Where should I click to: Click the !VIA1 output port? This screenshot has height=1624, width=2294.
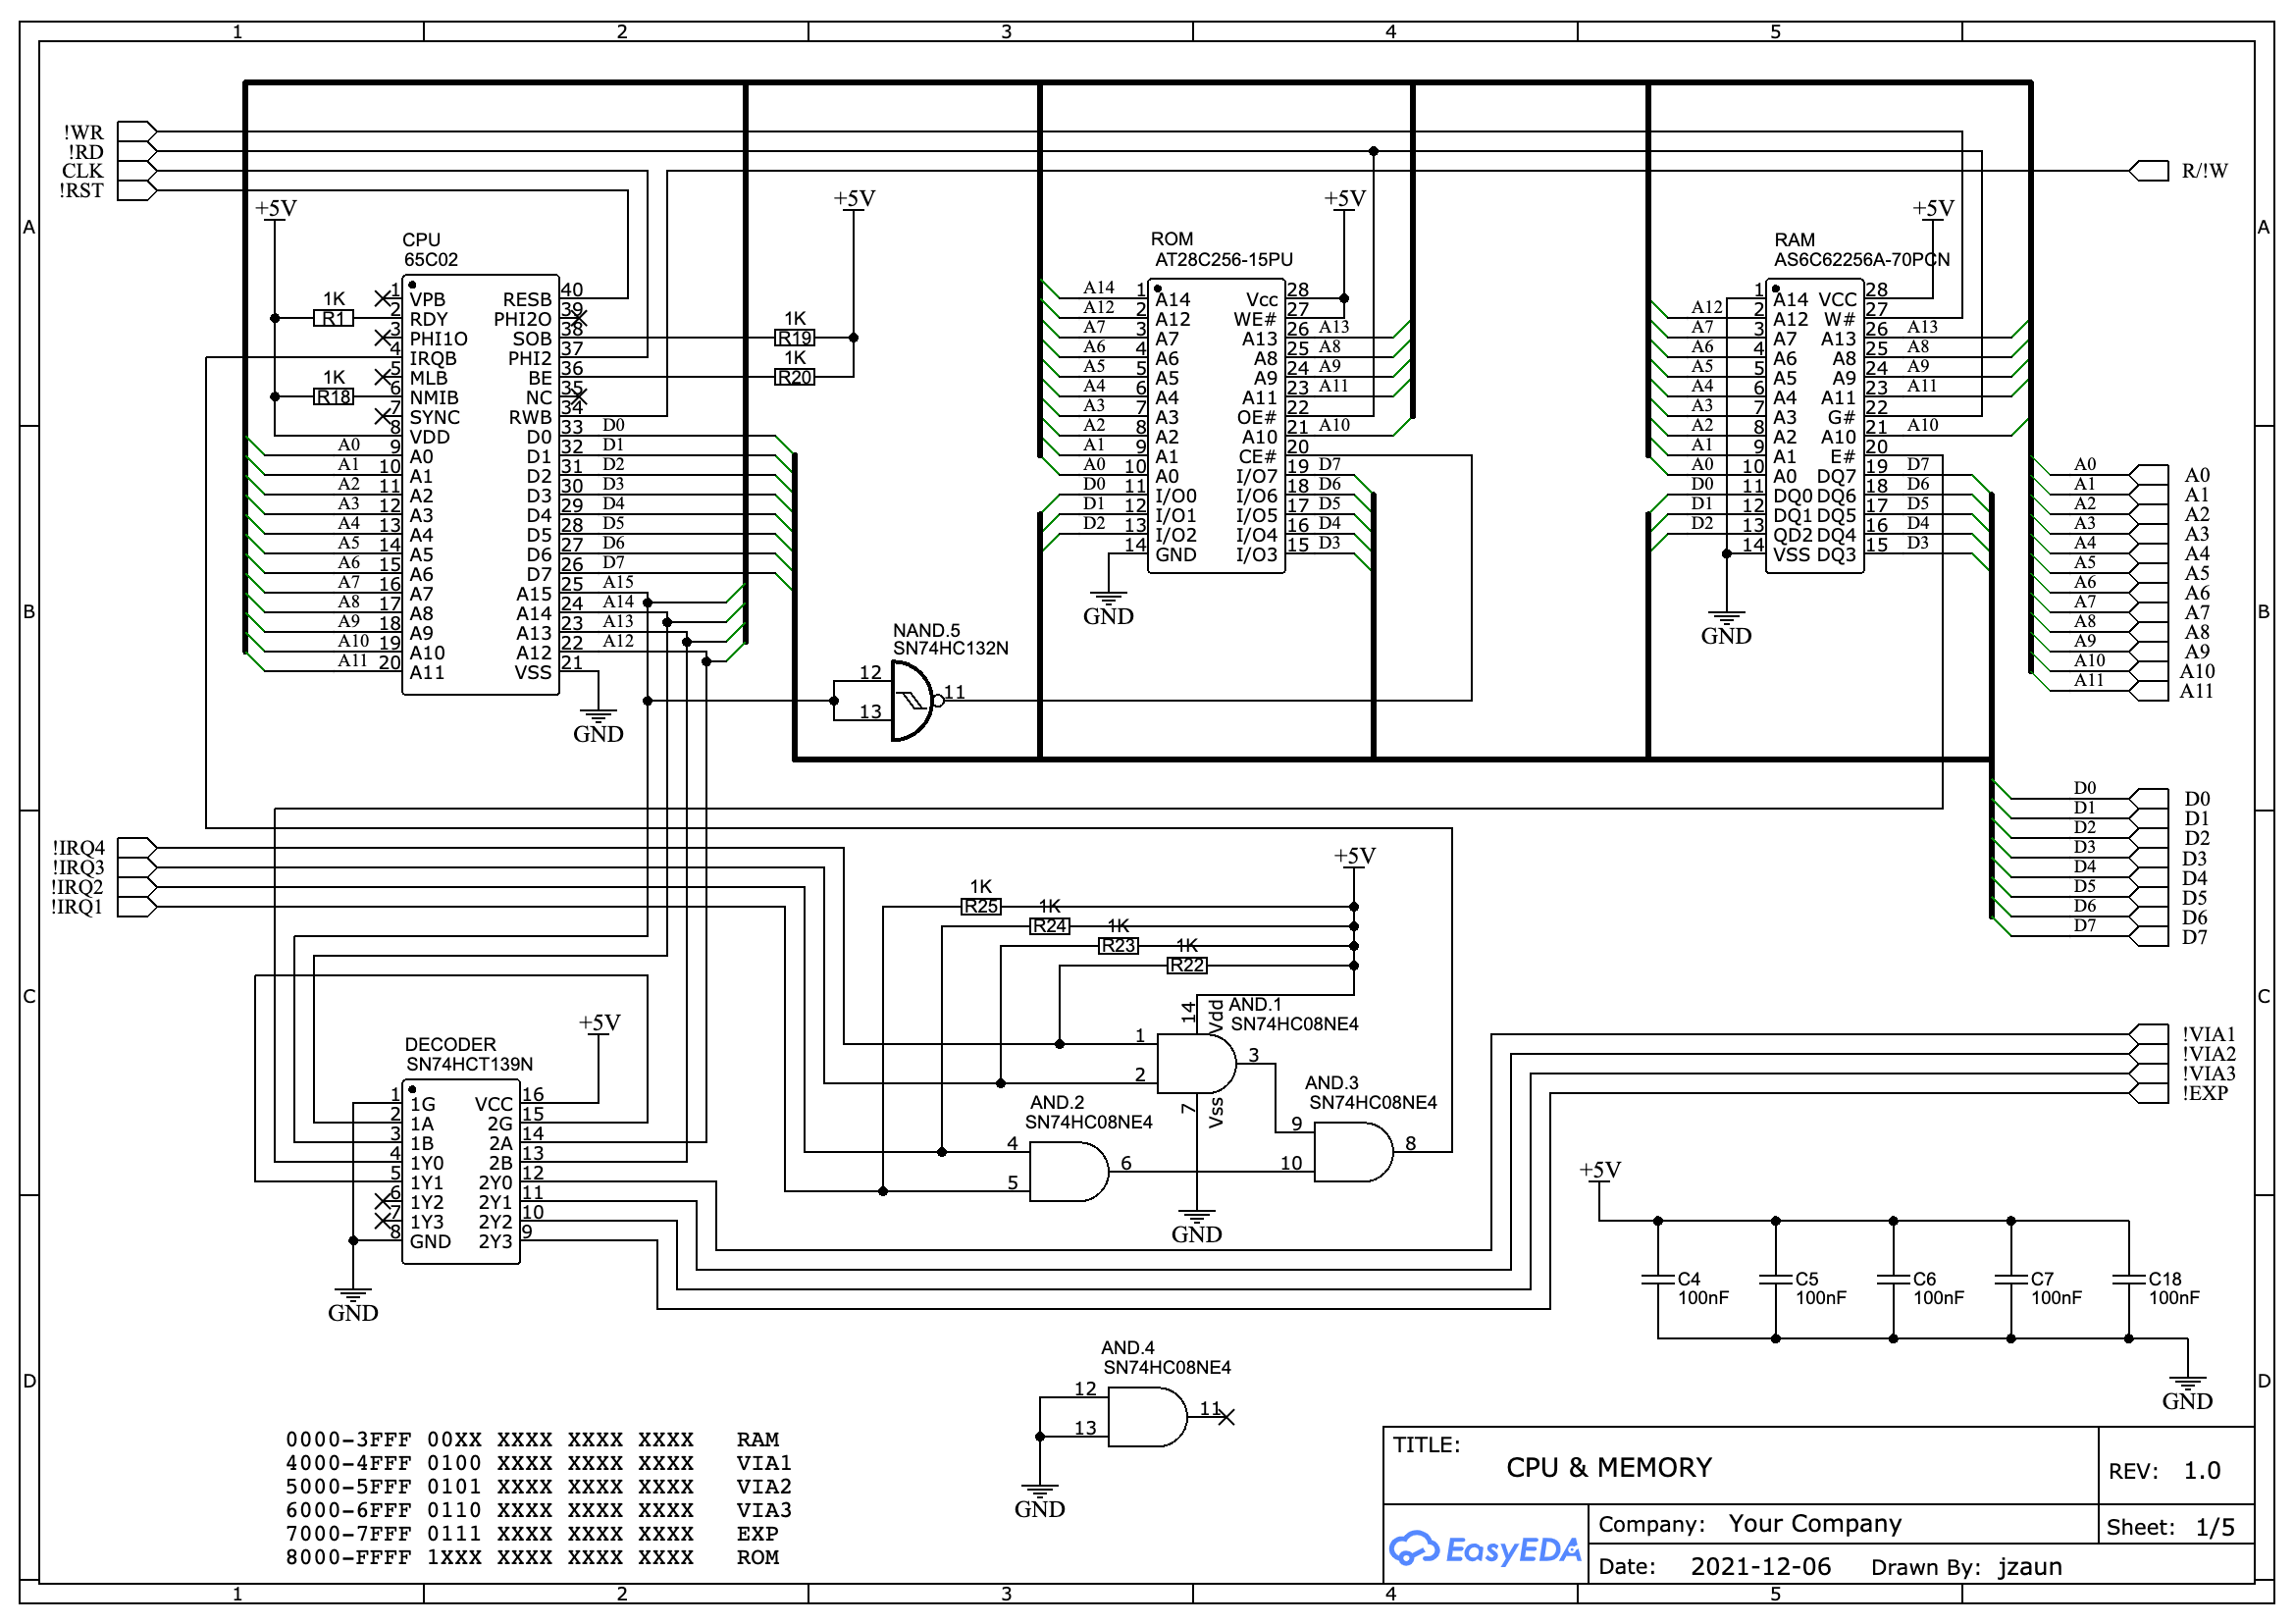pyautogui.click(x=2148, y=1034)
